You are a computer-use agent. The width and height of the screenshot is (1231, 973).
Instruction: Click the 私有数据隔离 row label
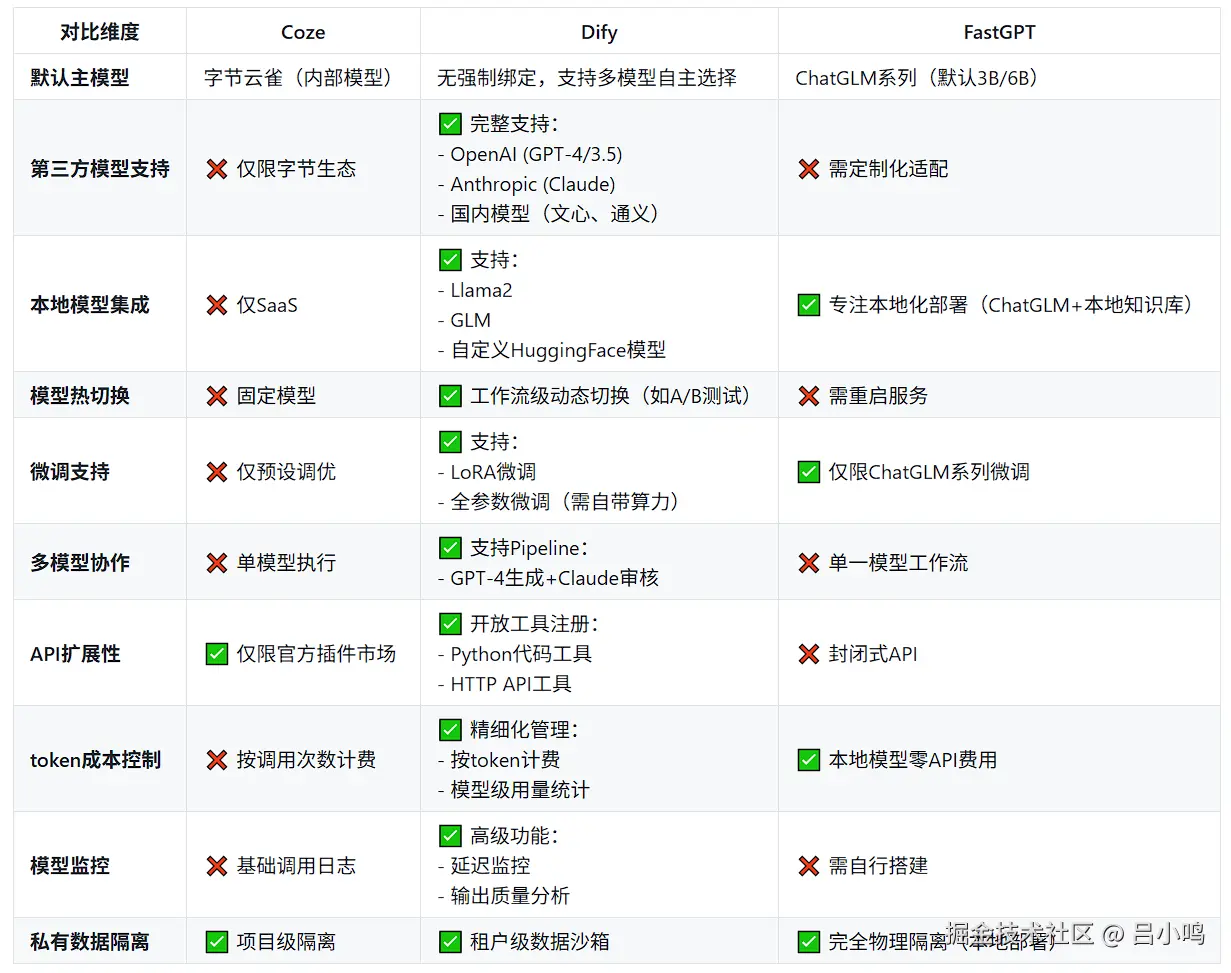[90, 942]
